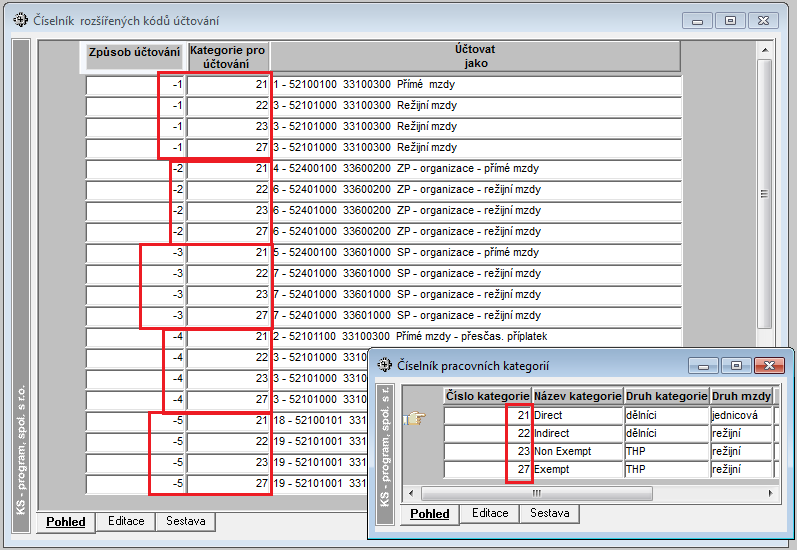Click the Účtovat jako column header
This screenshot has height=550, width=797.
click(475, 56)
